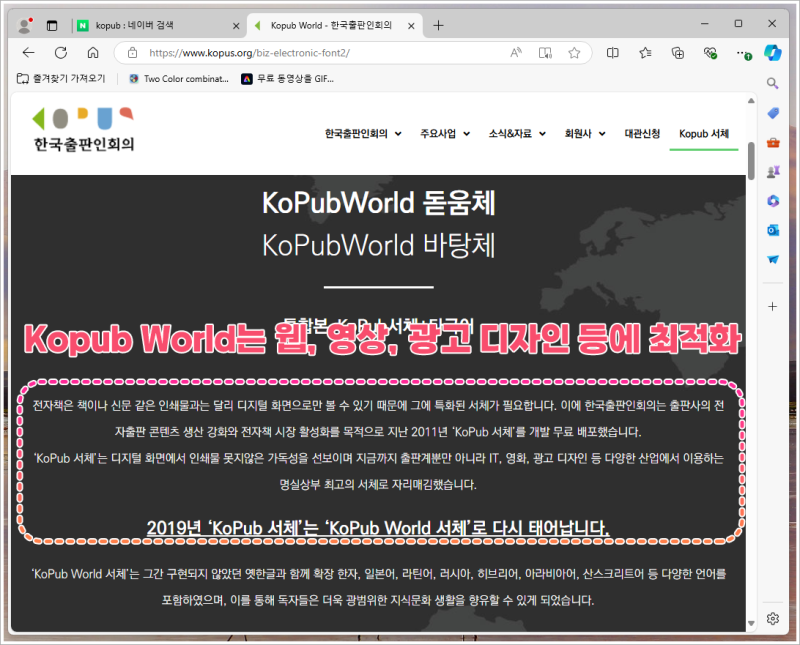
Task: Open sidebar Microsoft 365 icon
Action: [773, 201]
